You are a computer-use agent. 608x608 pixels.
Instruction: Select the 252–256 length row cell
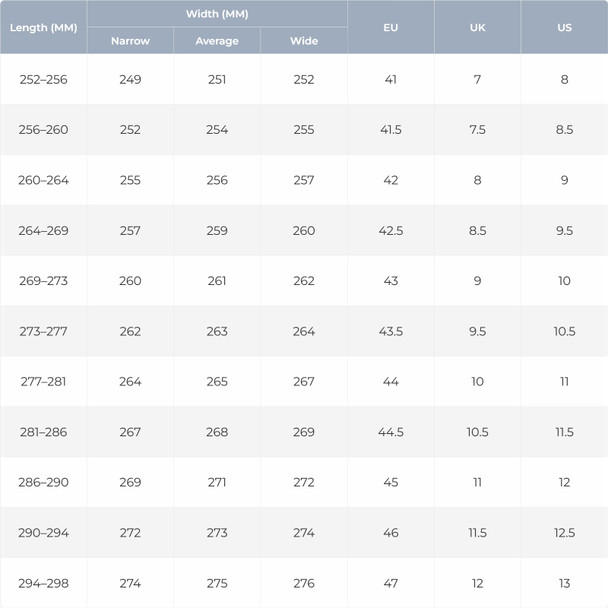pyautogui.click(x=43, y=79)
